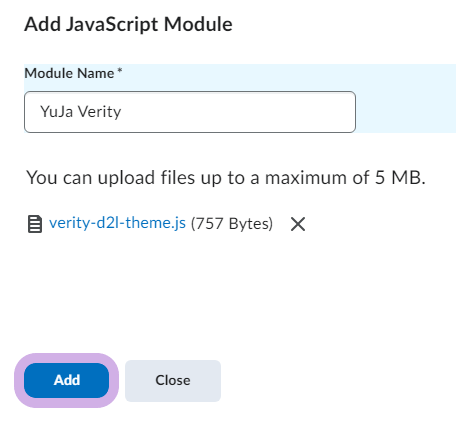Viewport: 456px width, 423px height.
Task: Click the word Verity inside the name field
Action: (99, 112)
